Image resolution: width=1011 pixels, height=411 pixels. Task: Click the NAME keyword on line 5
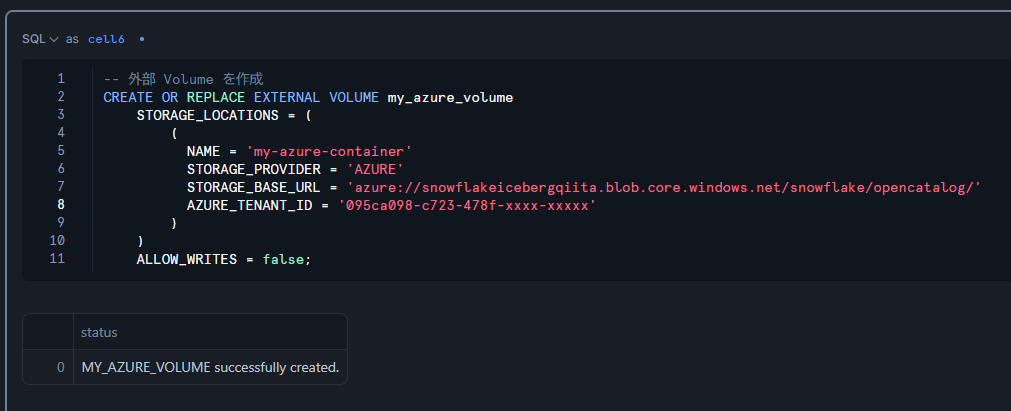(203, 152)
